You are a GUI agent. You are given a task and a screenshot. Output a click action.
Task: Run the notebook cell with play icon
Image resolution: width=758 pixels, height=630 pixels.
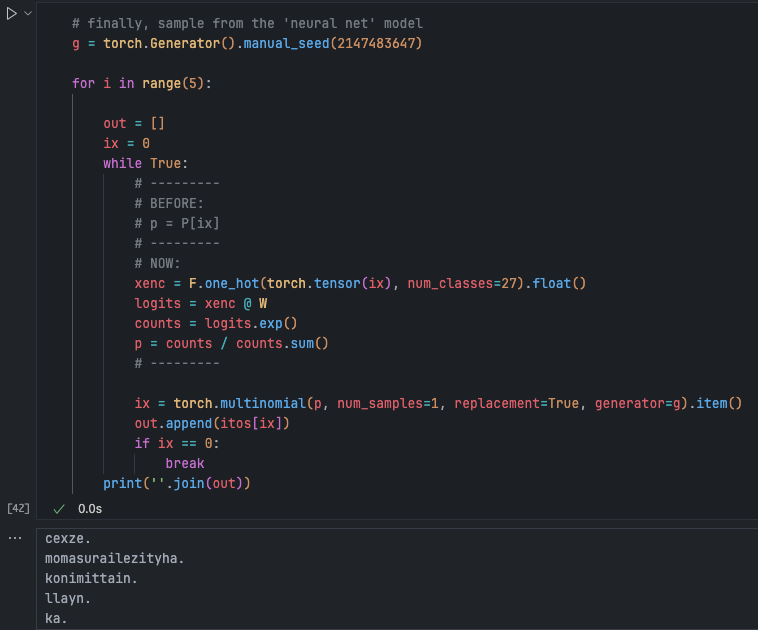(11, 13)
